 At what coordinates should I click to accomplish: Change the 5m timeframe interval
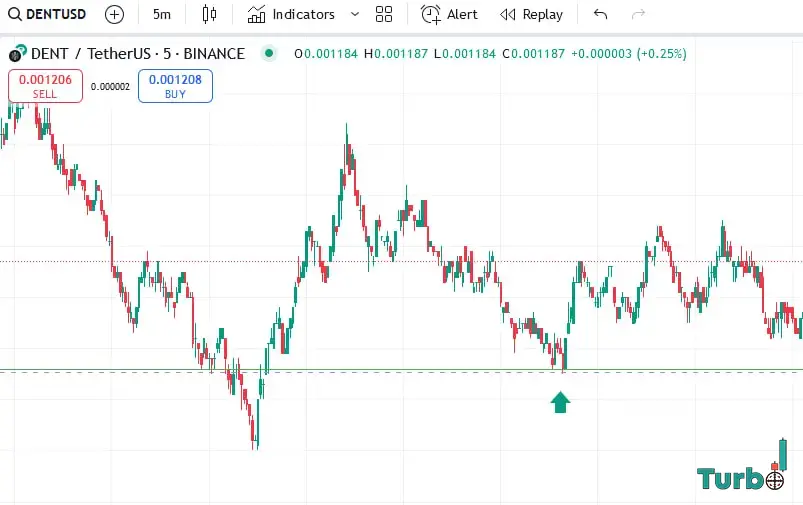click(x=162, y=14)
